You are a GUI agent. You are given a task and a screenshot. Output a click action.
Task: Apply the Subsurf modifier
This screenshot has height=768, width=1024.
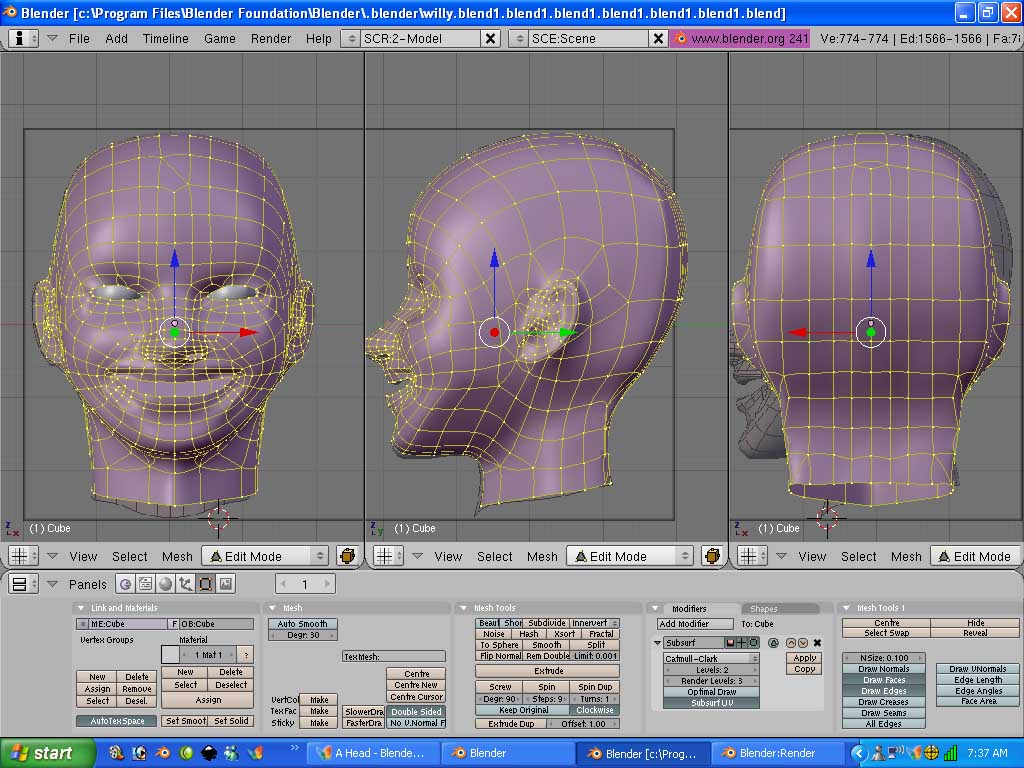(804, 658)
